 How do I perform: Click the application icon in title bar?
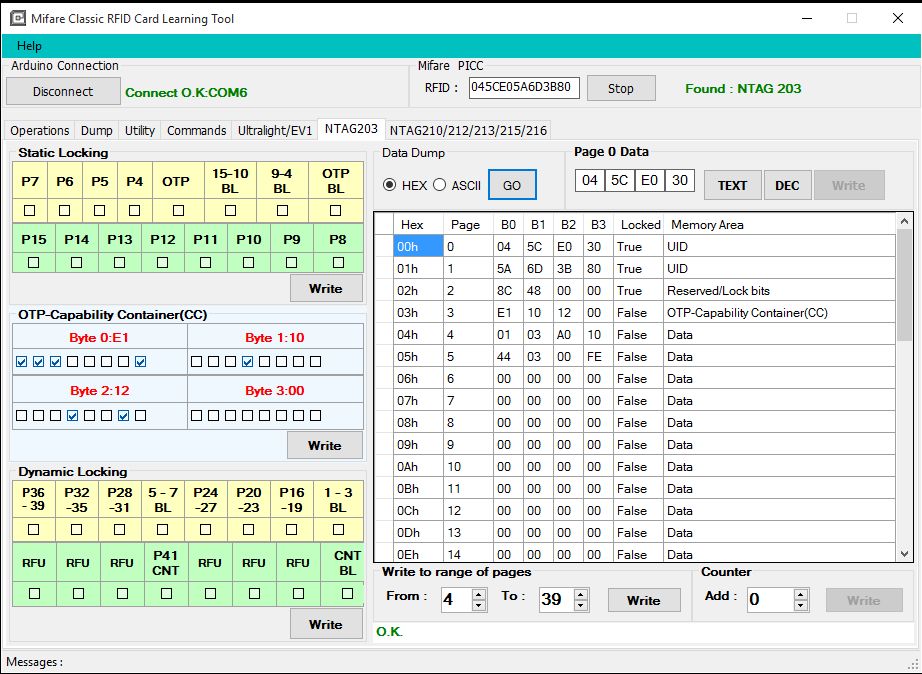[18, 18]
